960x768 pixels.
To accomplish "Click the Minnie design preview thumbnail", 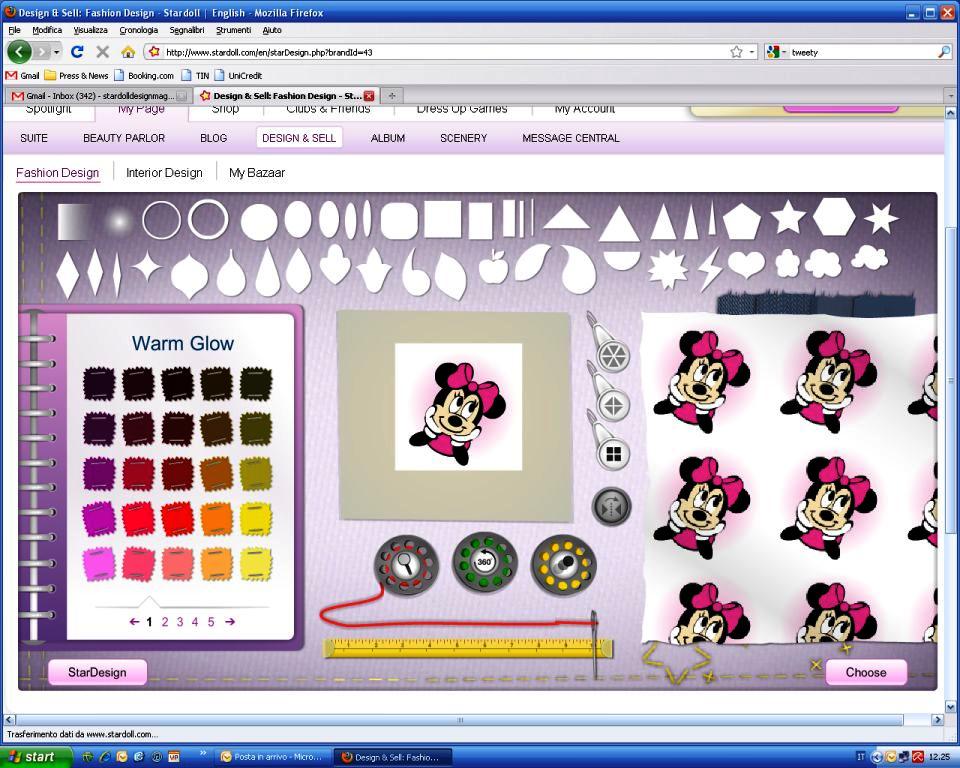I will pyautogui.click(x=458, y=407).
